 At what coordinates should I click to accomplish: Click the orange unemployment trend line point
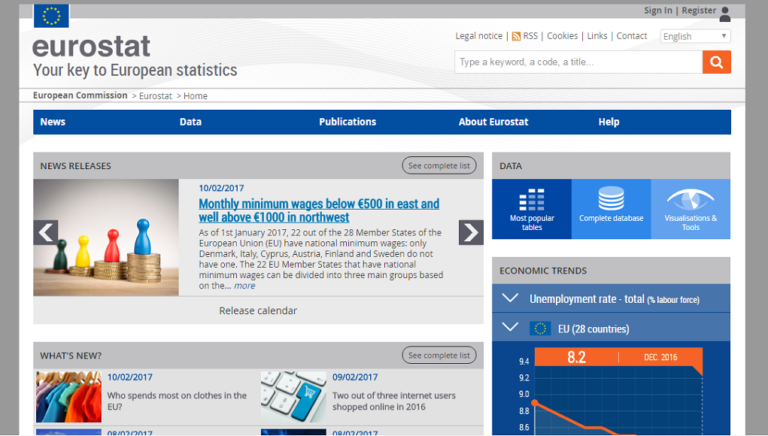[535, 403]
